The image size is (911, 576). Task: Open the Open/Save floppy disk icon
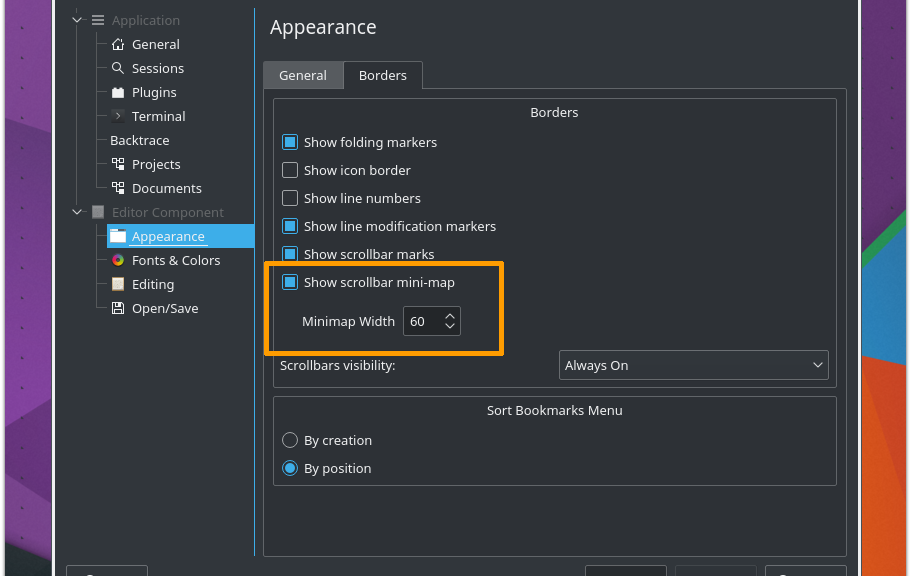click(118, 308)
